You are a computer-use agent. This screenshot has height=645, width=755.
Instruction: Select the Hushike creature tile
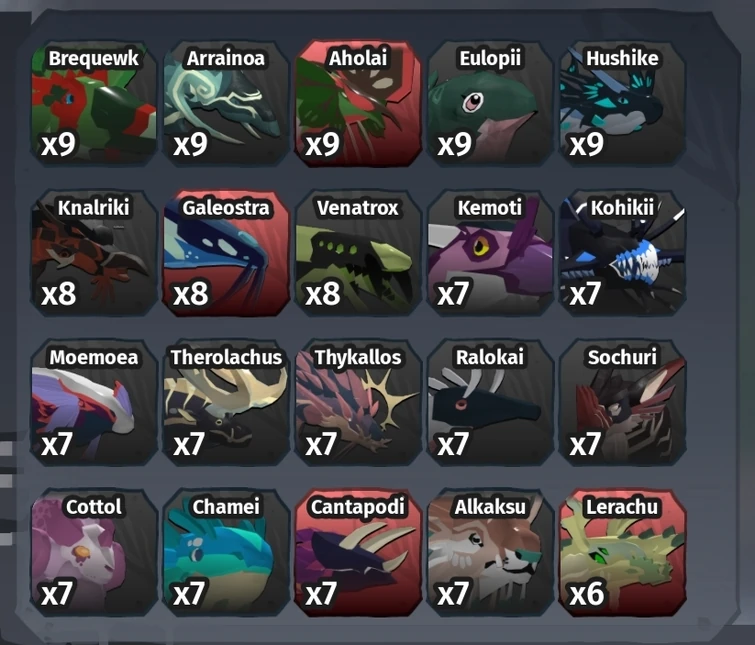[x=623, y=103]
